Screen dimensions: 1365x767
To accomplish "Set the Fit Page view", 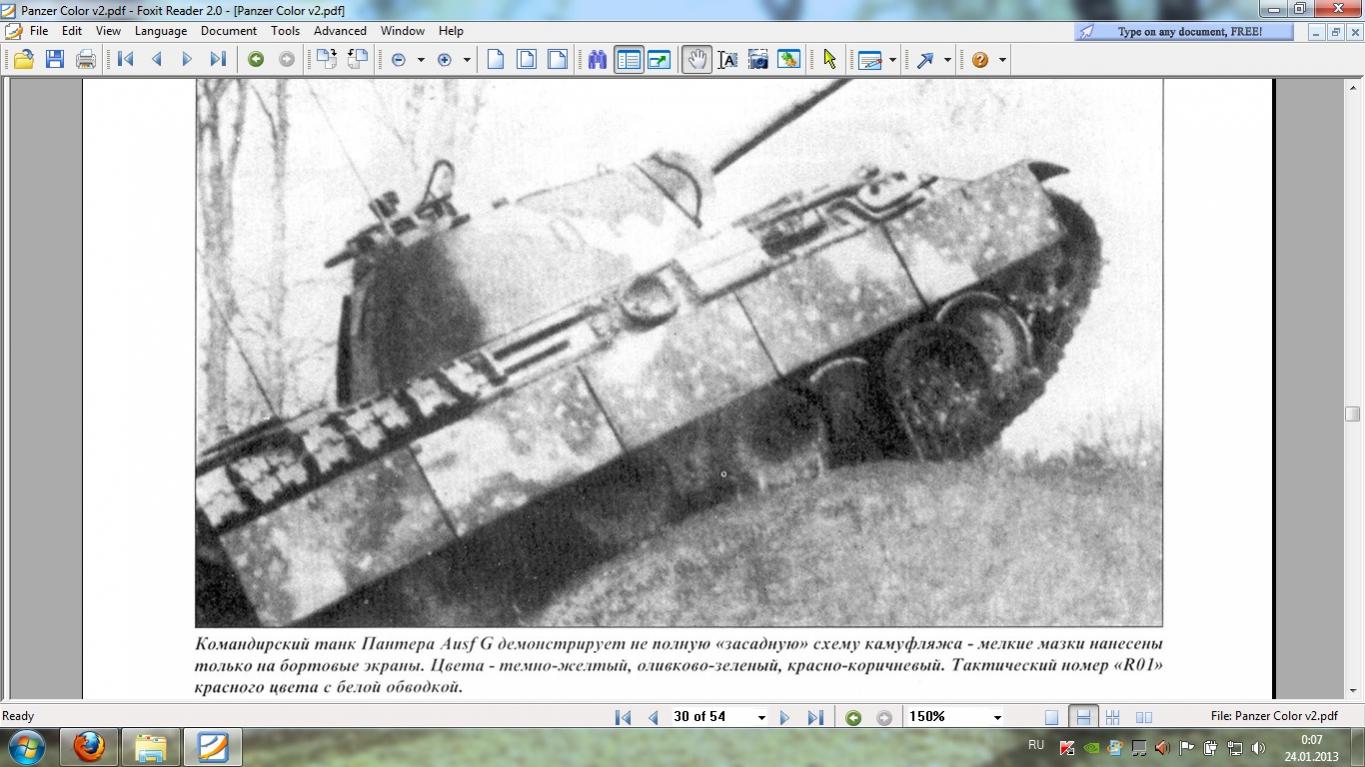I will point(526,60).
